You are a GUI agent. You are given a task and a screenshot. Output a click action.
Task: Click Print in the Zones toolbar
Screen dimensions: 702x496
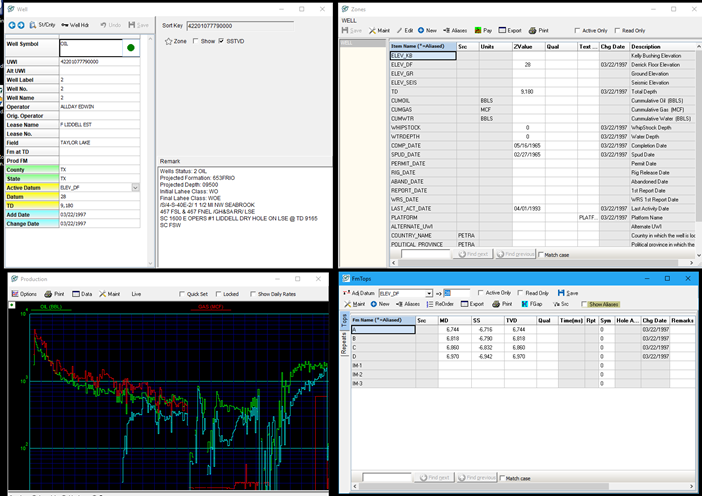click(540, 31)
